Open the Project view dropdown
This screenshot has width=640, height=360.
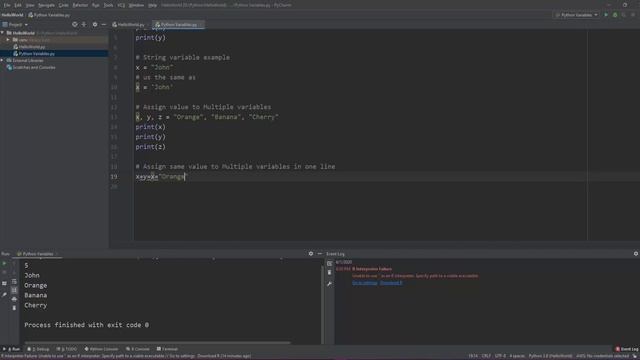pyautogui.click(x=15, y=24)
